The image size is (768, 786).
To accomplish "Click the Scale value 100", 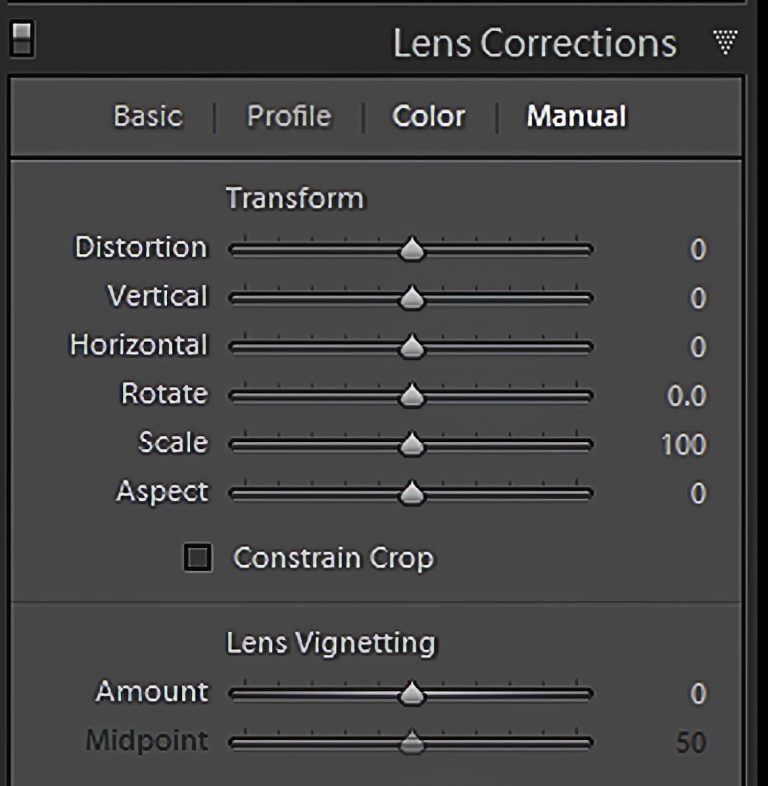I will point(684,444).
